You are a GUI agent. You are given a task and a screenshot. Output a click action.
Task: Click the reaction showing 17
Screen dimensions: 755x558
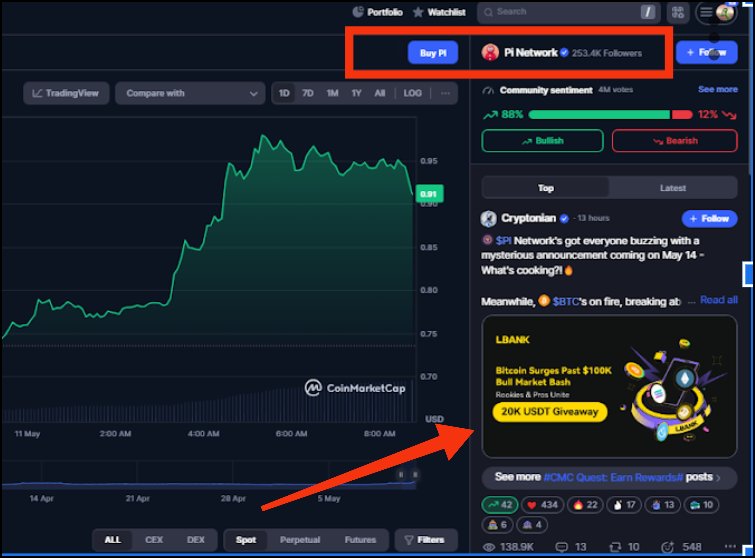coord(624,505)
